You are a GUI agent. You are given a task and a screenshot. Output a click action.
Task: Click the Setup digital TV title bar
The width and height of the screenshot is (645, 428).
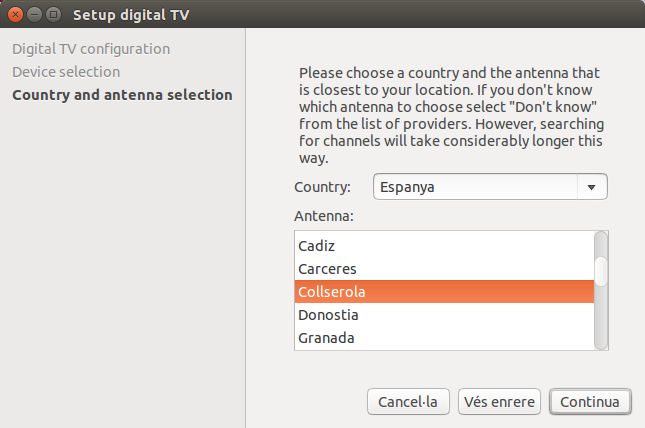tap(350, 15)
